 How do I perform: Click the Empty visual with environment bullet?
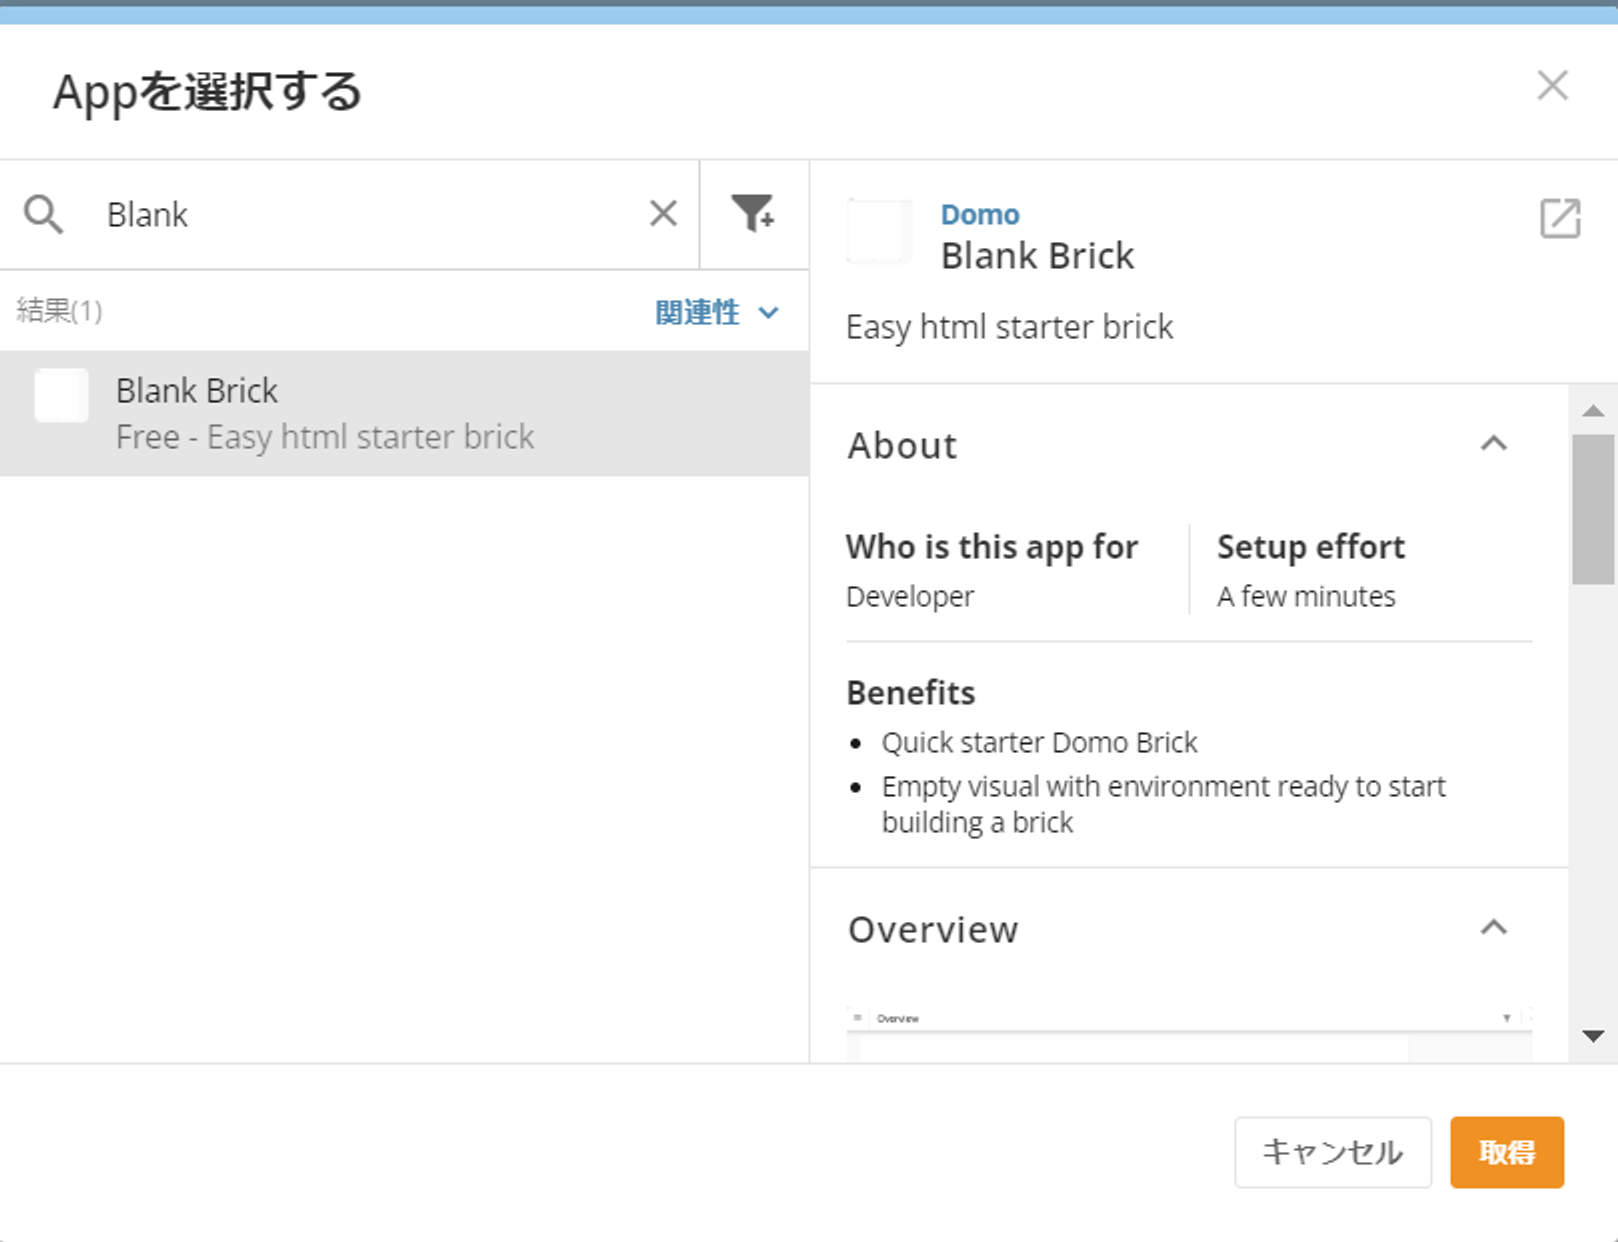(1163, 804)
